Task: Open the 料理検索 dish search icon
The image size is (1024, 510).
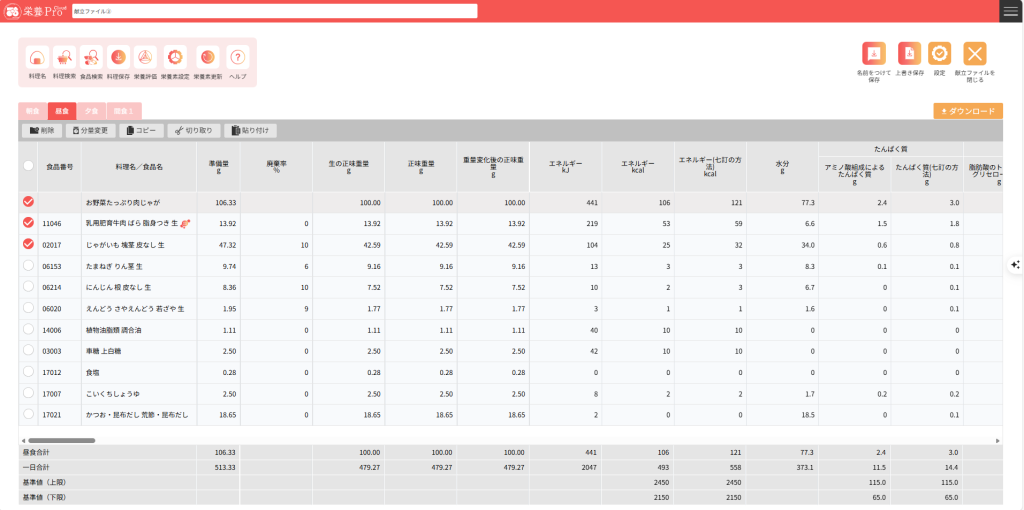Action: click(x=64, y=58)
